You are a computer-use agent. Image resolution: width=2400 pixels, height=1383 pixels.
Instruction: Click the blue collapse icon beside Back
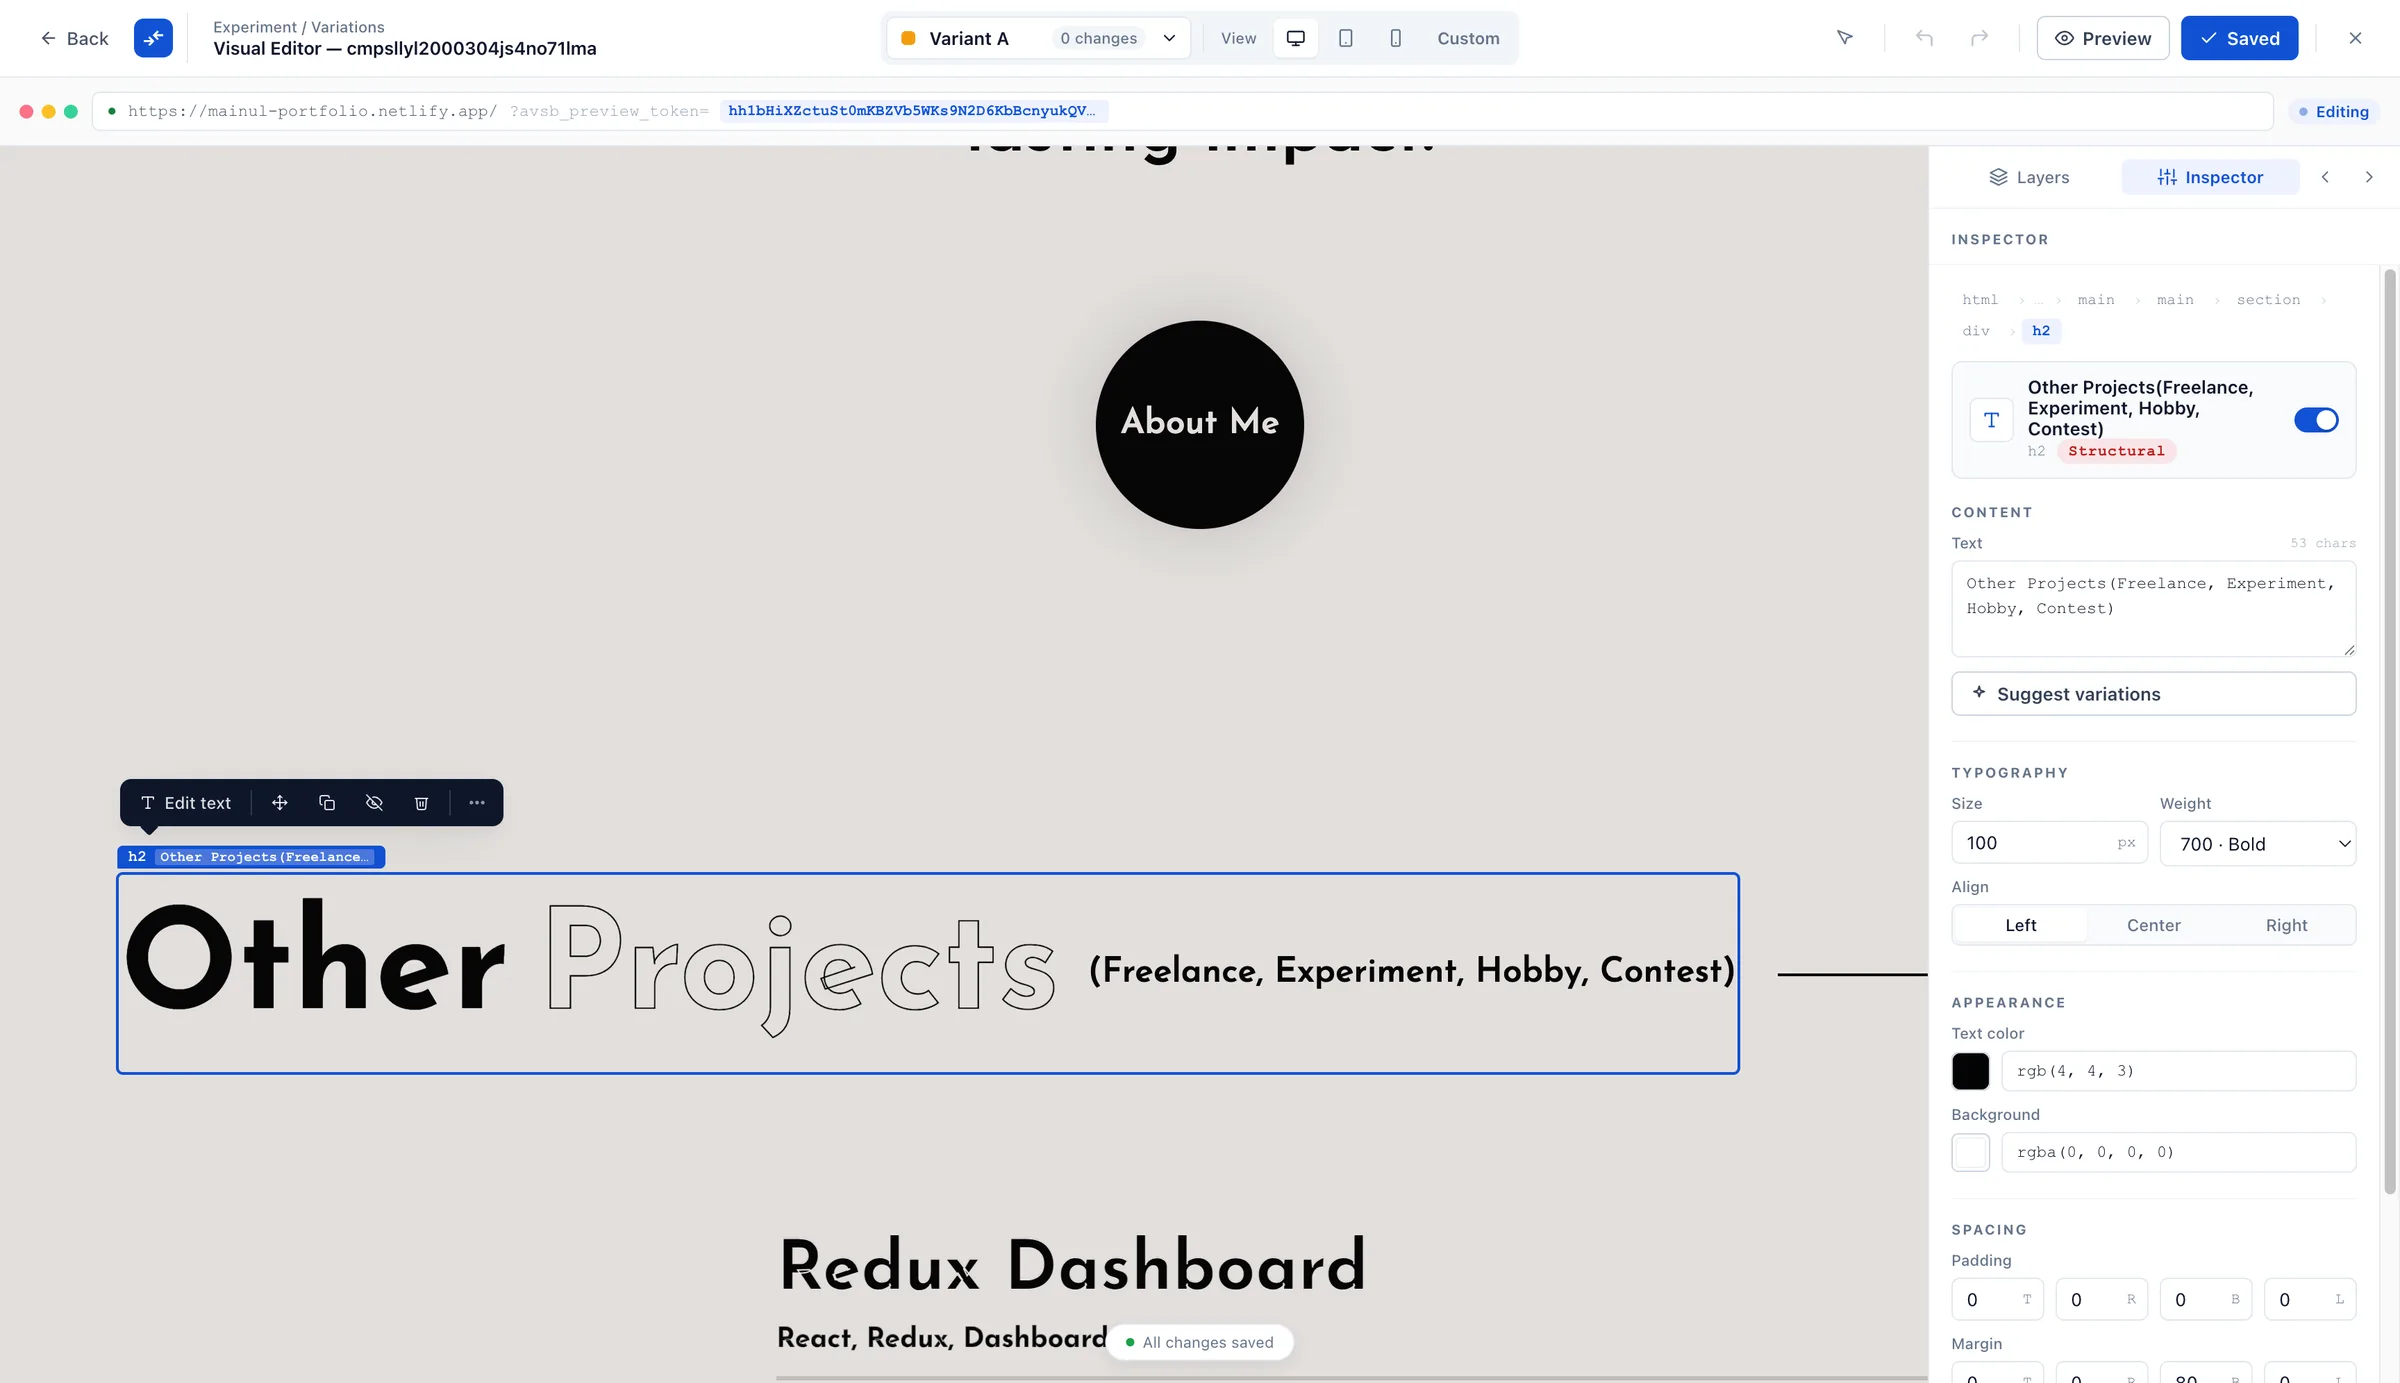153,38
